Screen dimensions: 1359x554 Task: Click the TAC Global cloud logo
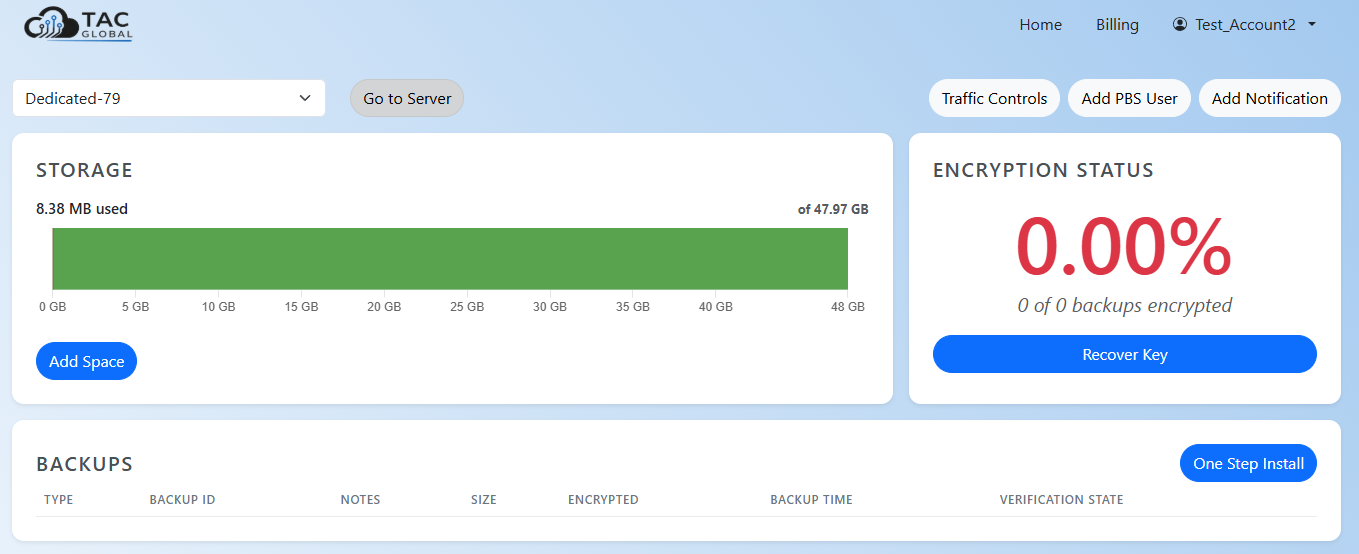(78, 24)
